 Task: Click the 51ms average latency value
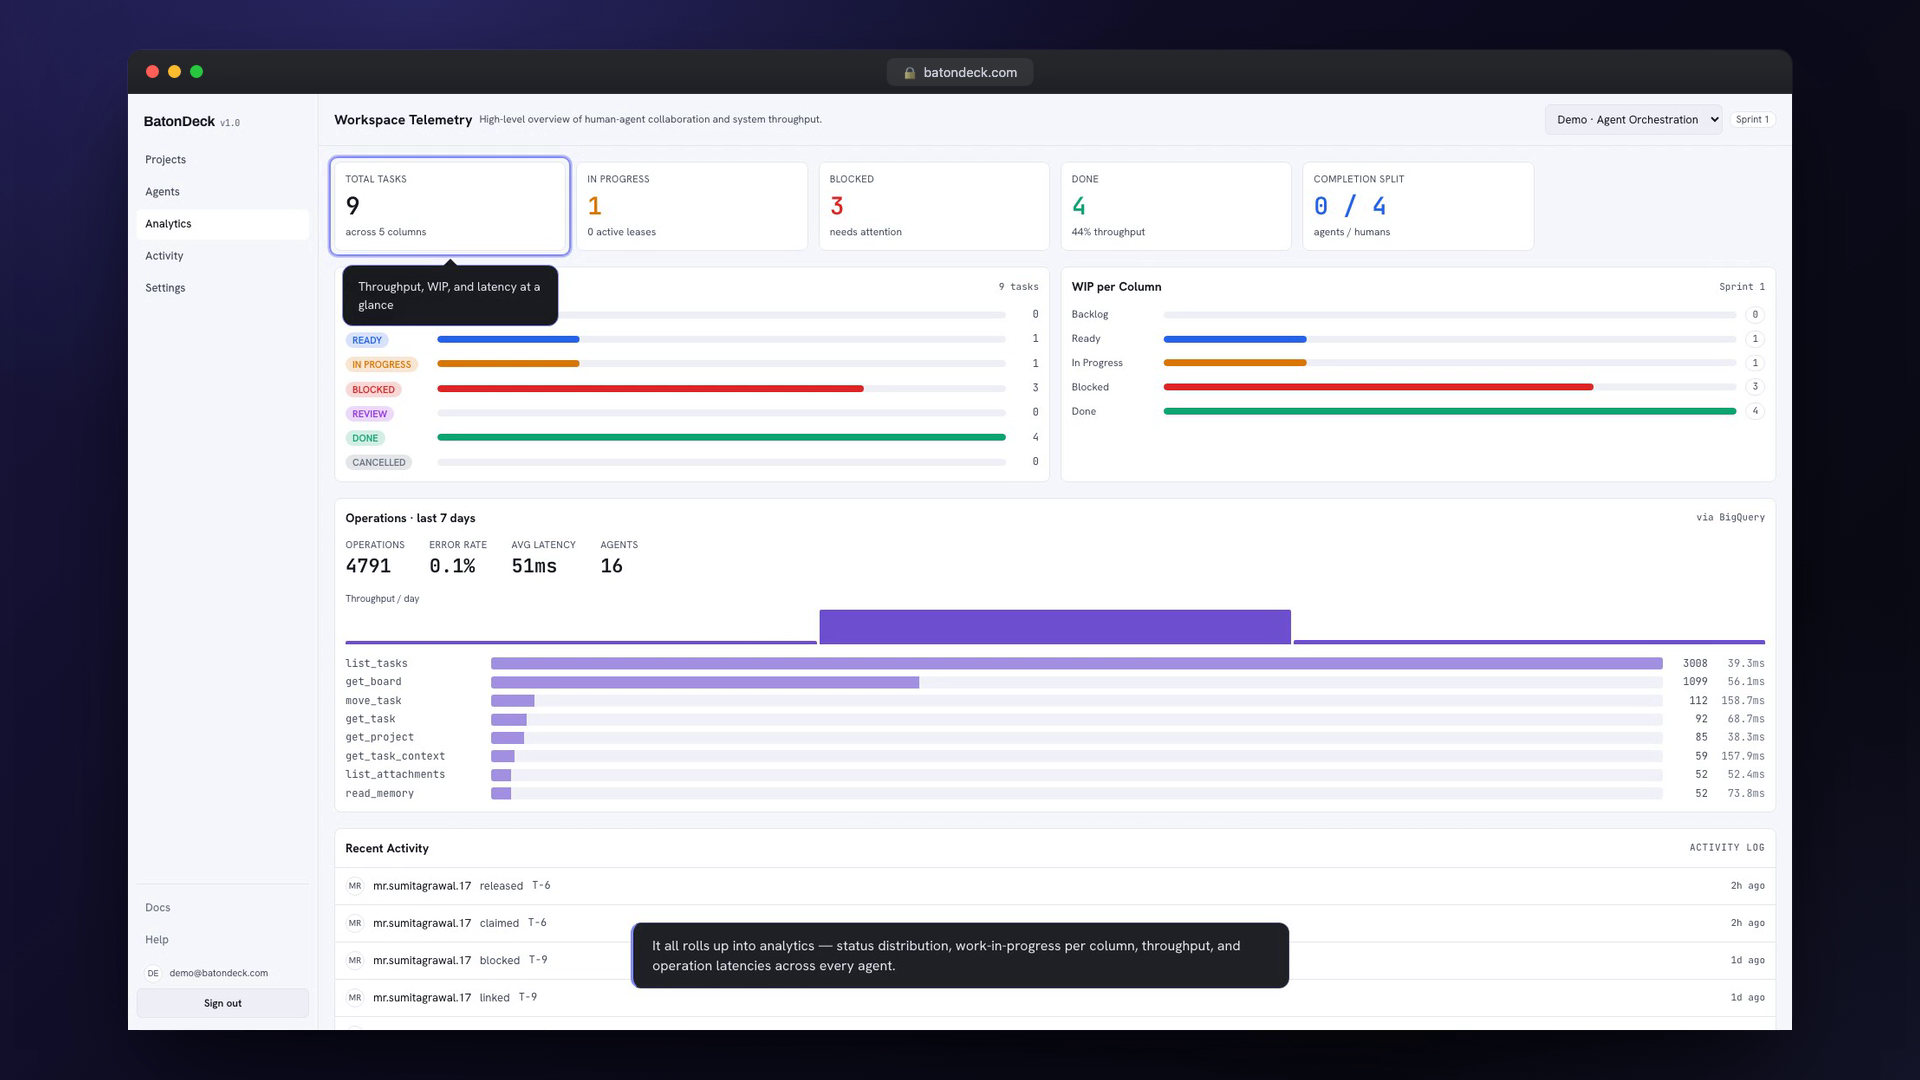(x=534, y=566)
